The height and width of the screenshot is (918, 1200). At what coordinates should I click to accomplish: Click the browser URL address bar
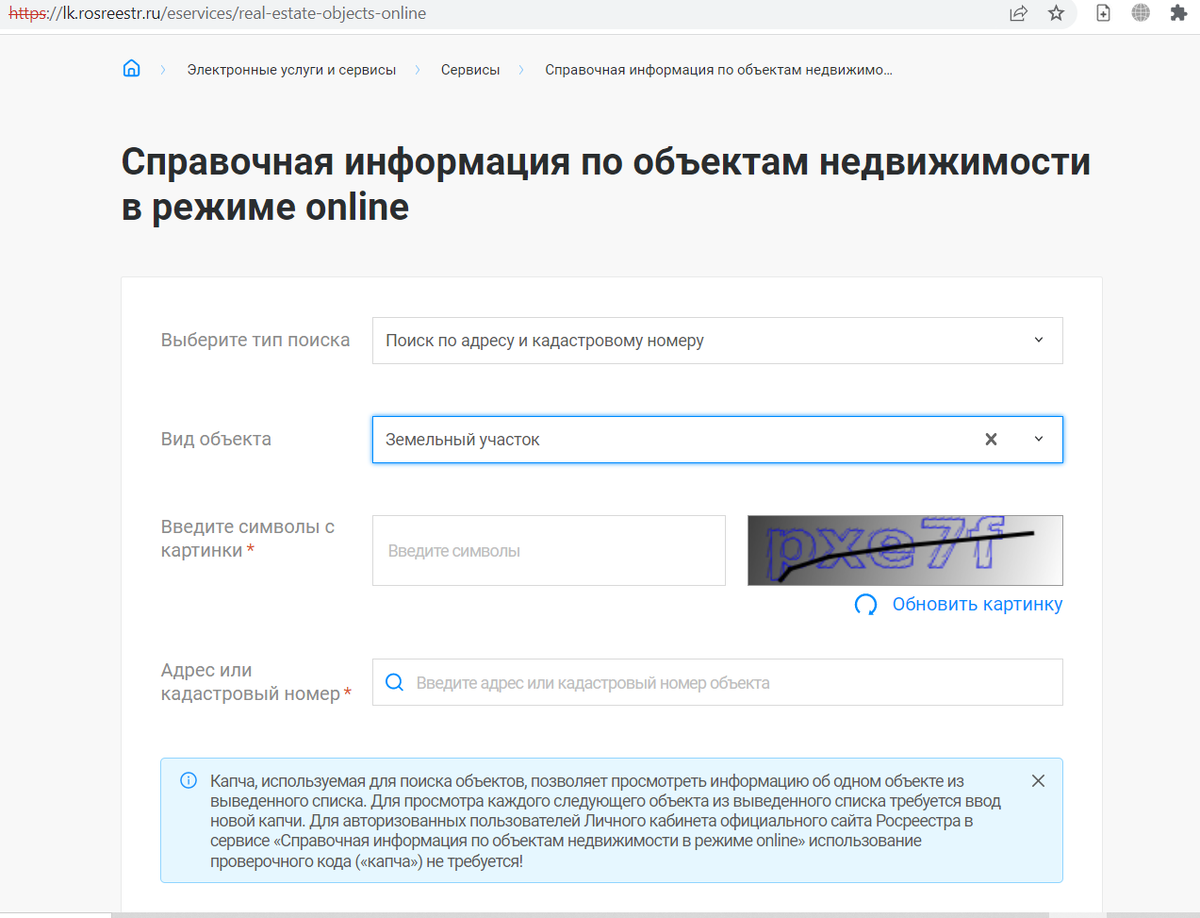(x=500, y=14)
